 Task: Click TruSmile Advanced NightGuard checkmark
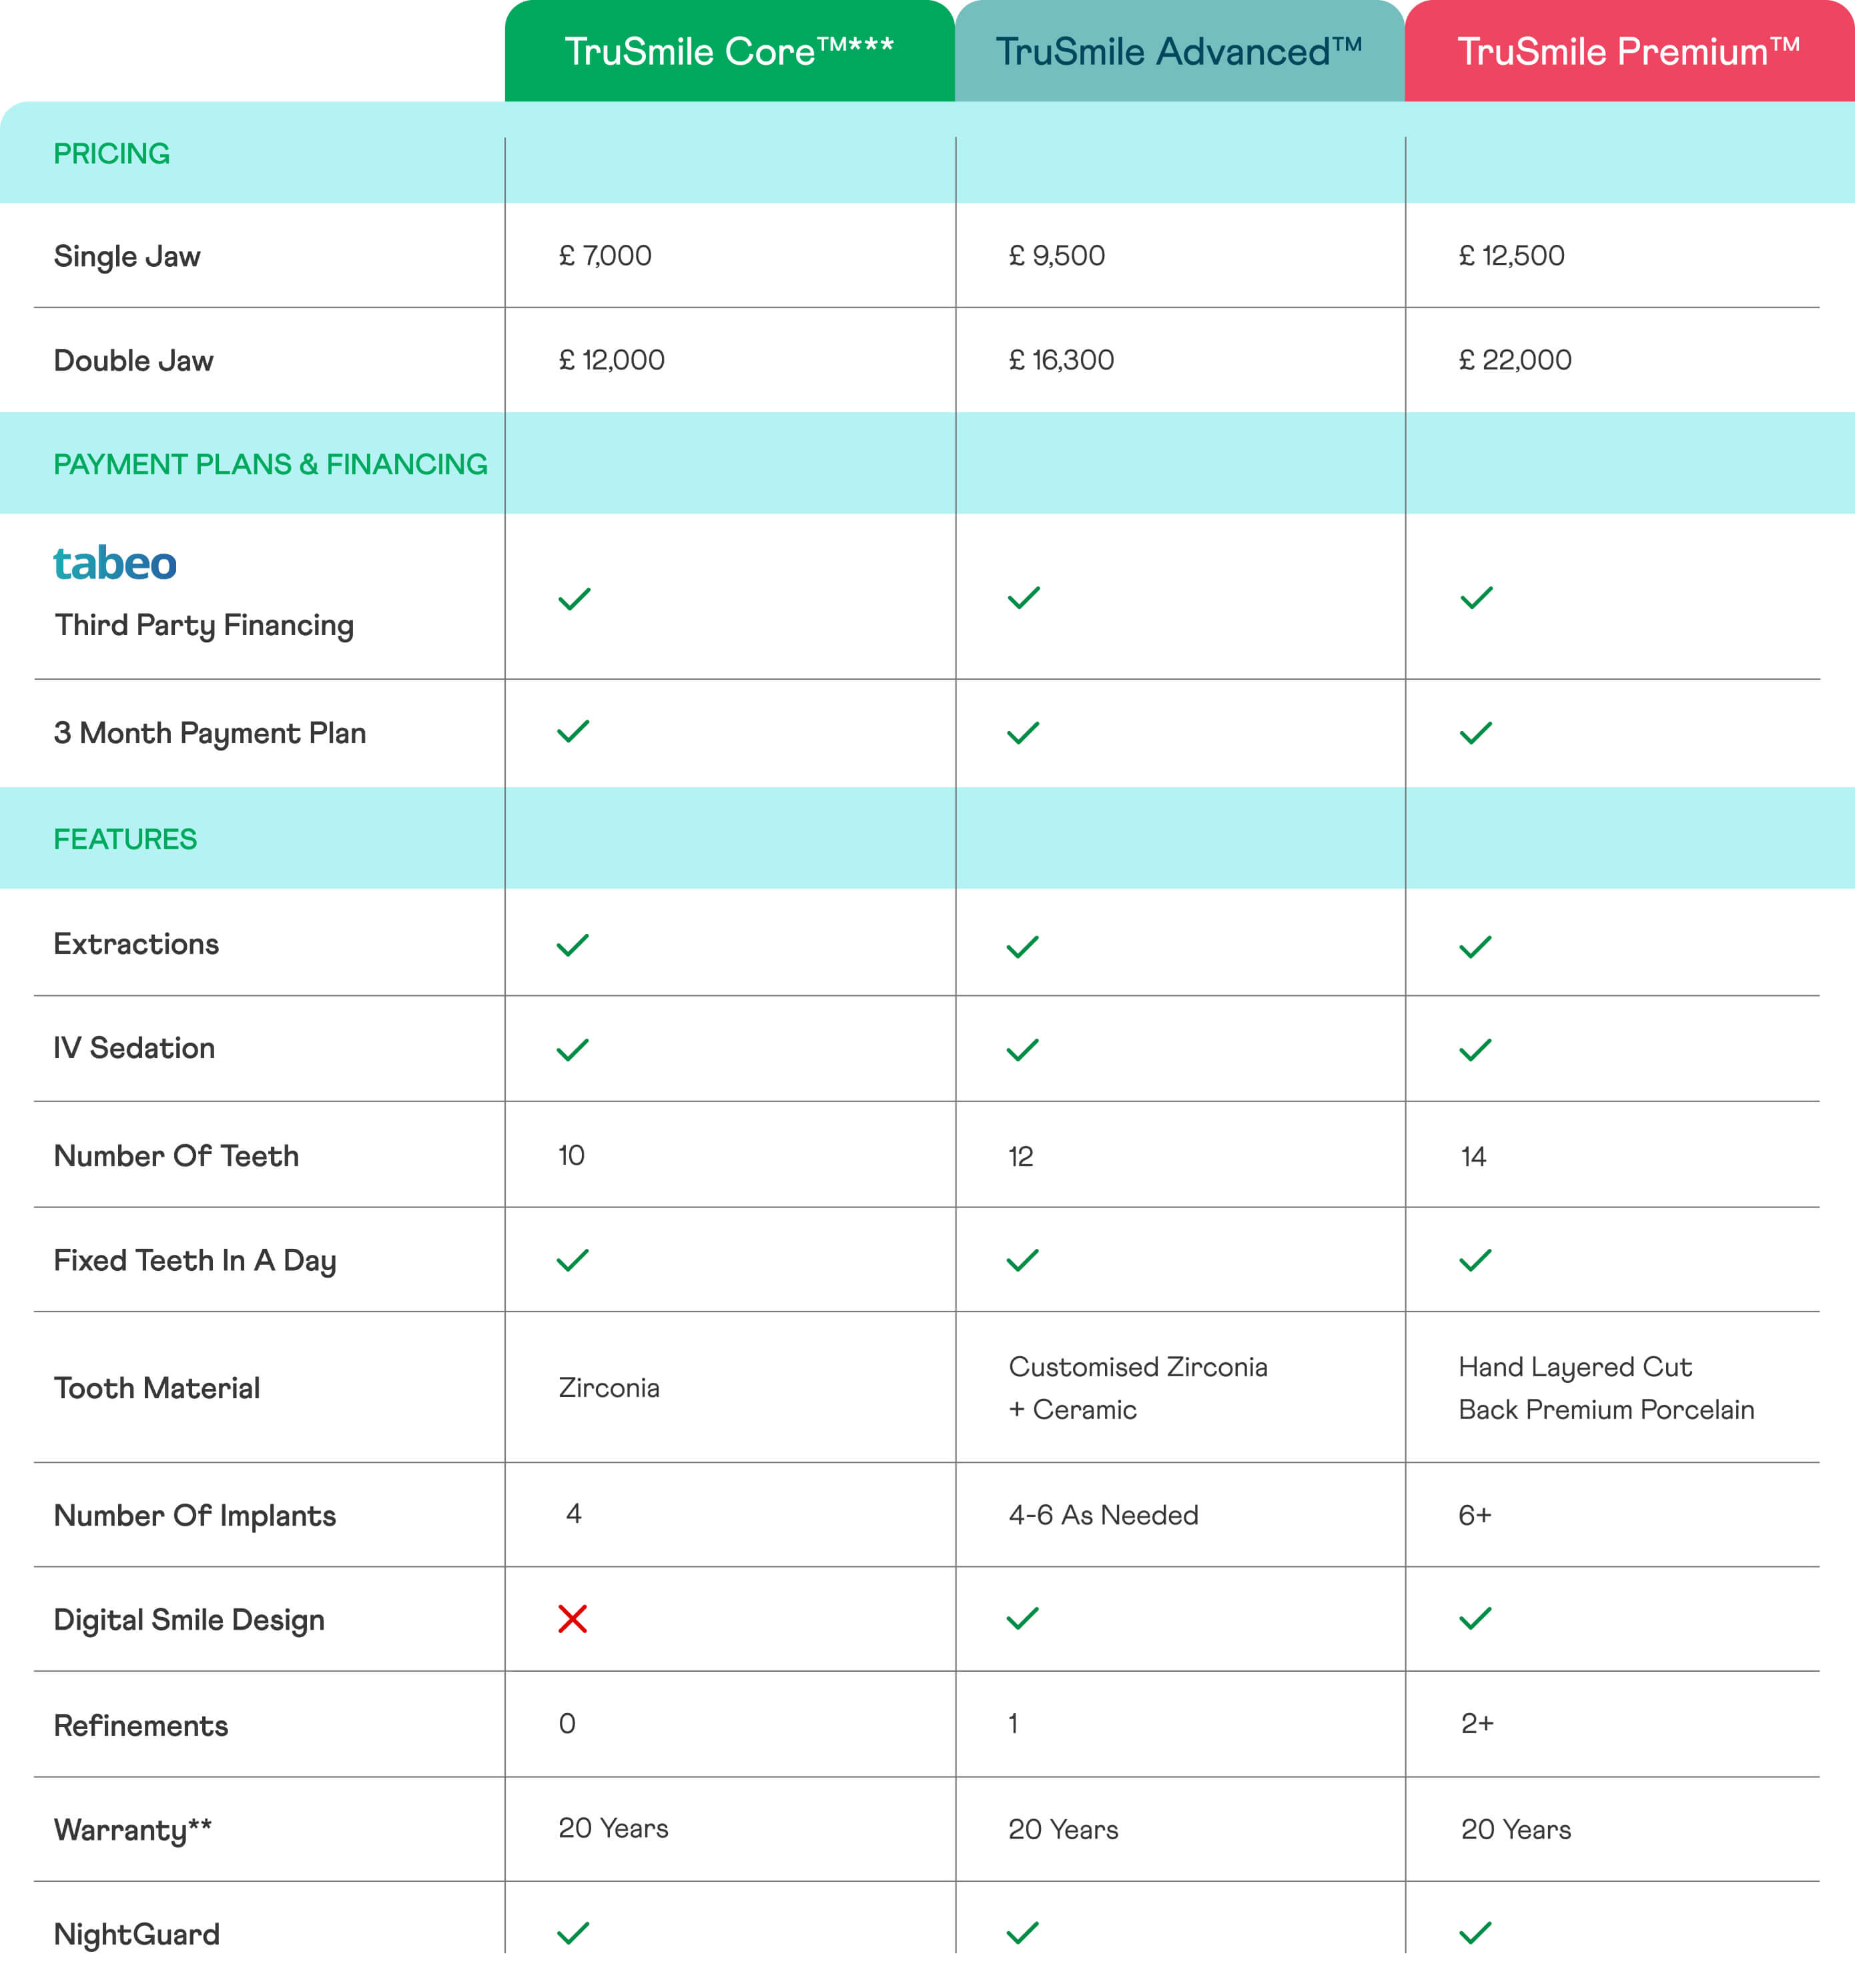1022,1932
